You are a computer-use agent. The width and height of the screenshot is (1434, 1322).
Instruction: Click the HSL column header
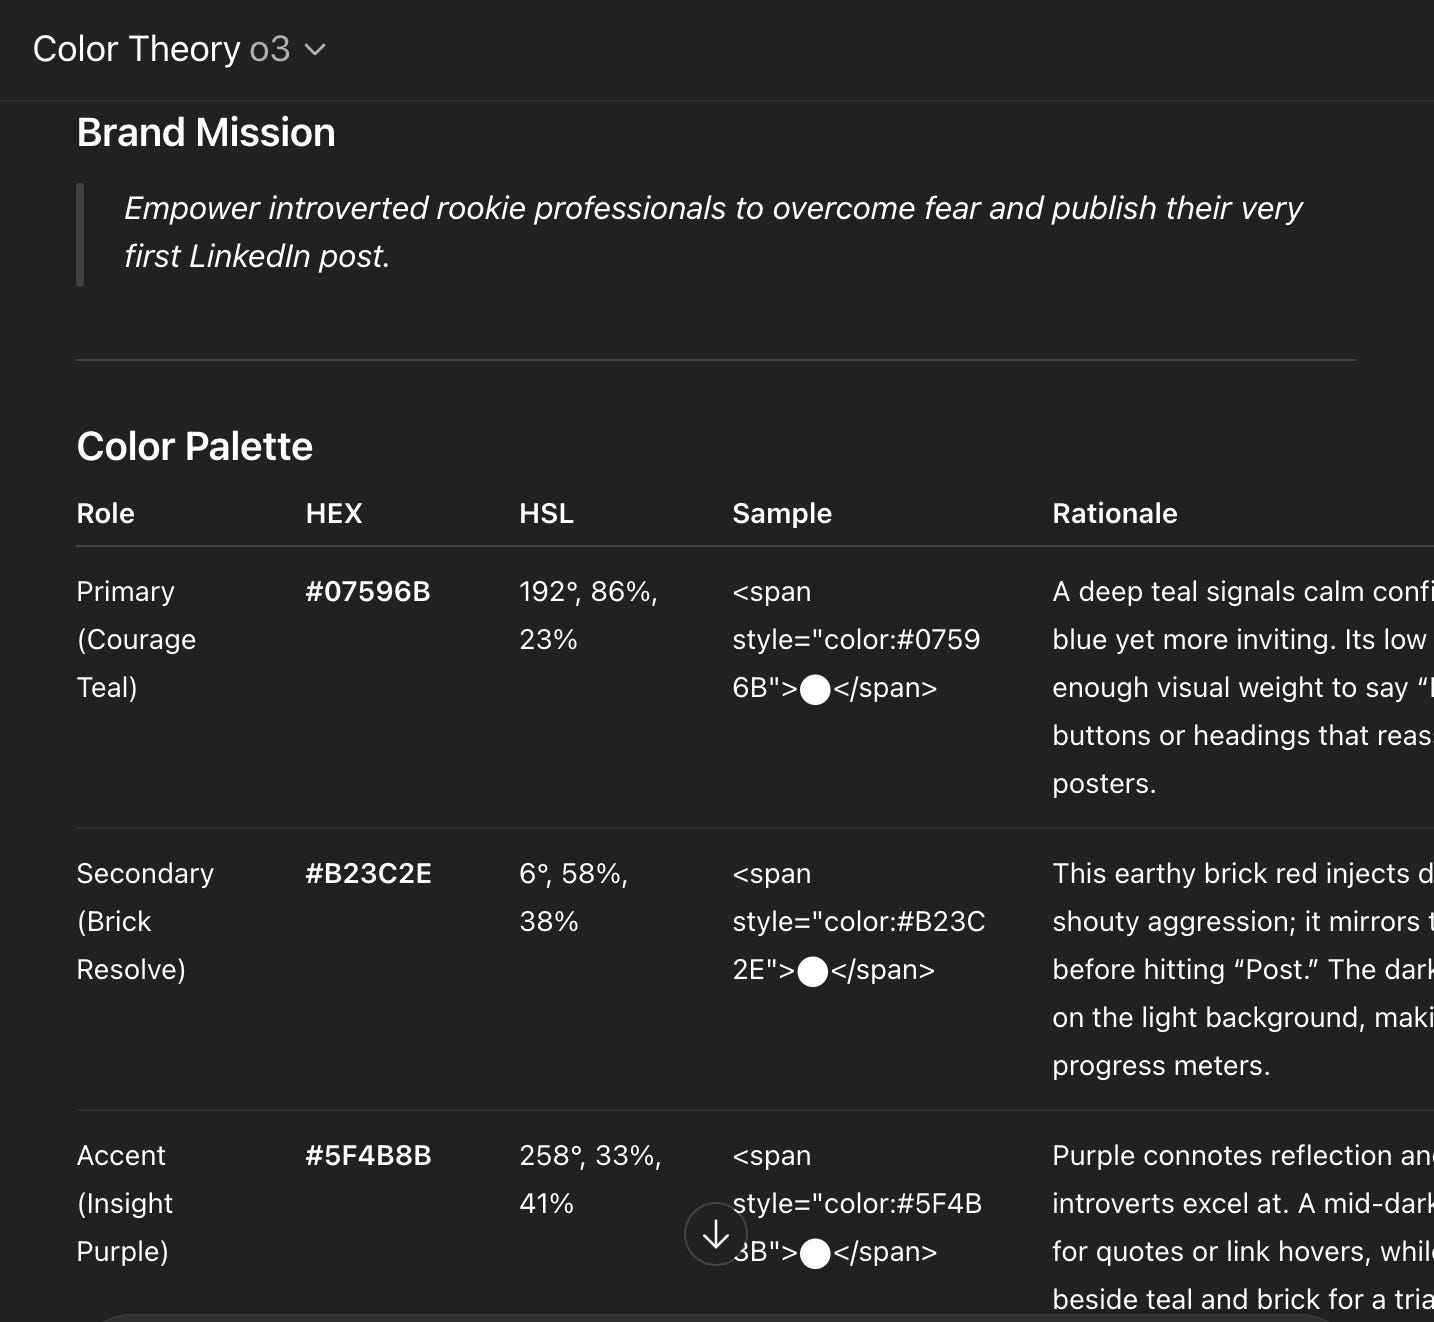coord(546,514)
